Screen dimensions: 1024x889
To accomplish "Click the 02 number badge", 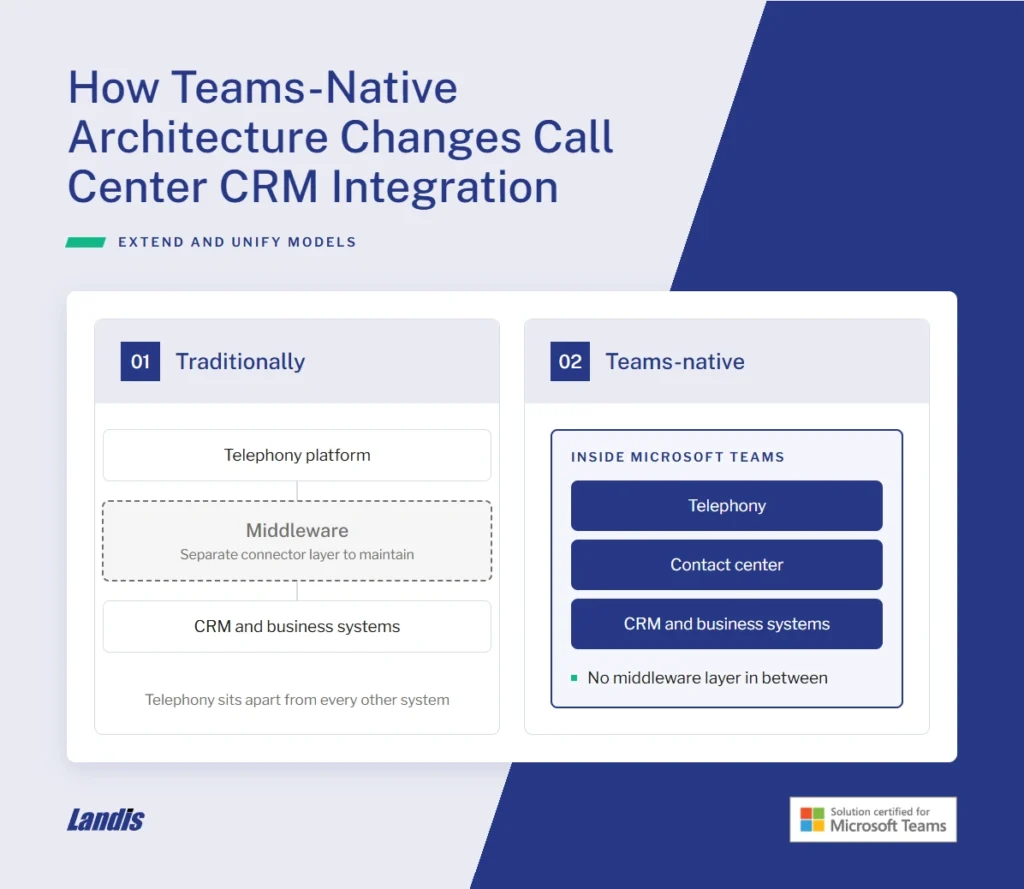I will coord(569,361).
